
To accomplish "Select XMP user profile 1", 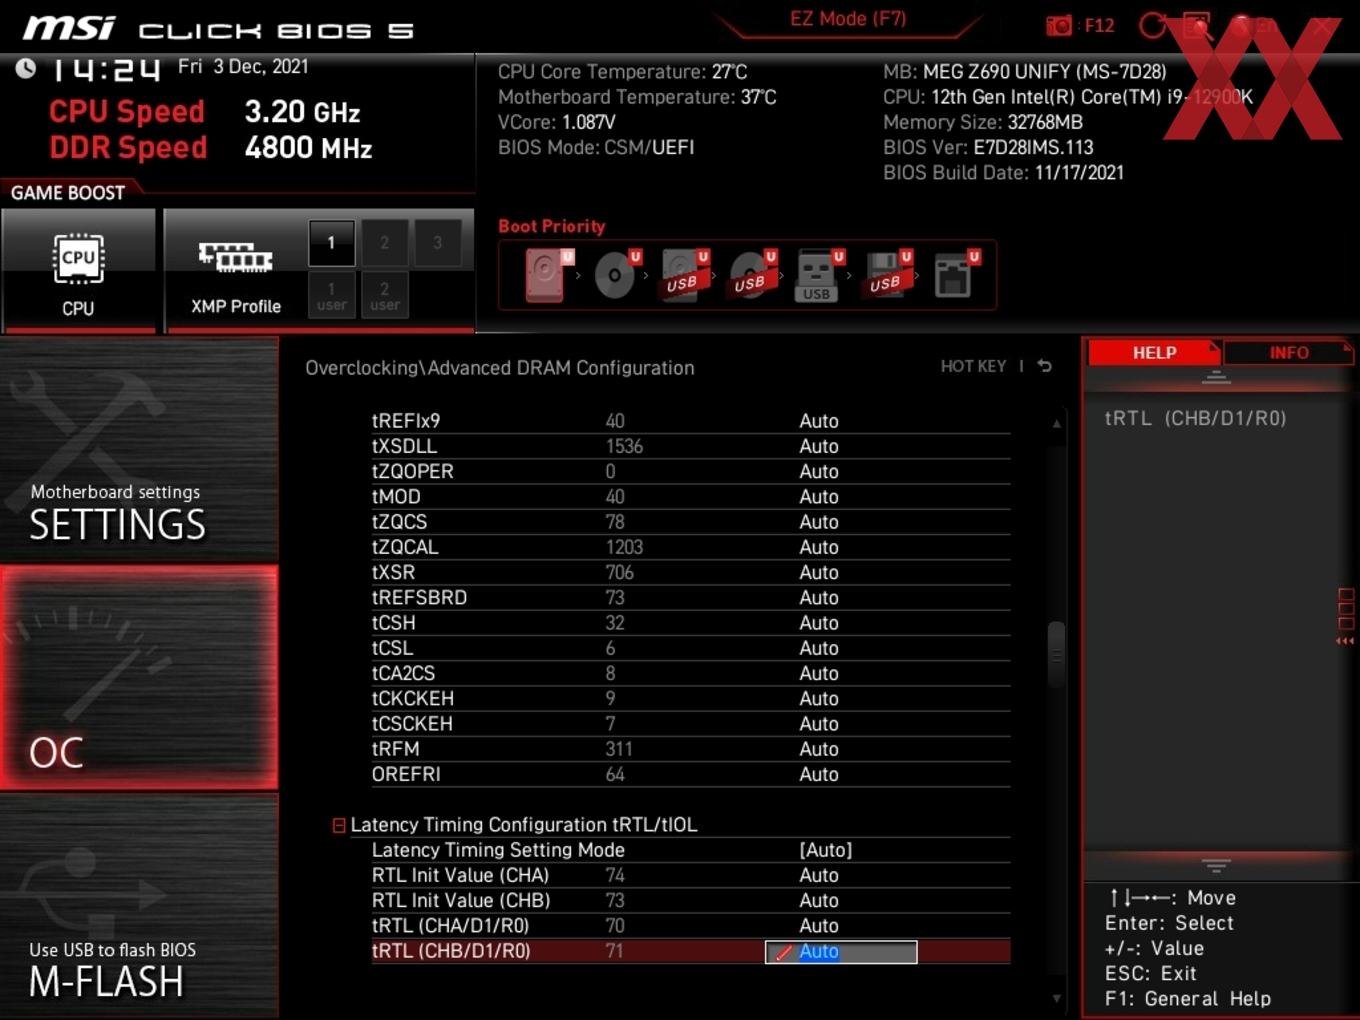I will point(331,295).
